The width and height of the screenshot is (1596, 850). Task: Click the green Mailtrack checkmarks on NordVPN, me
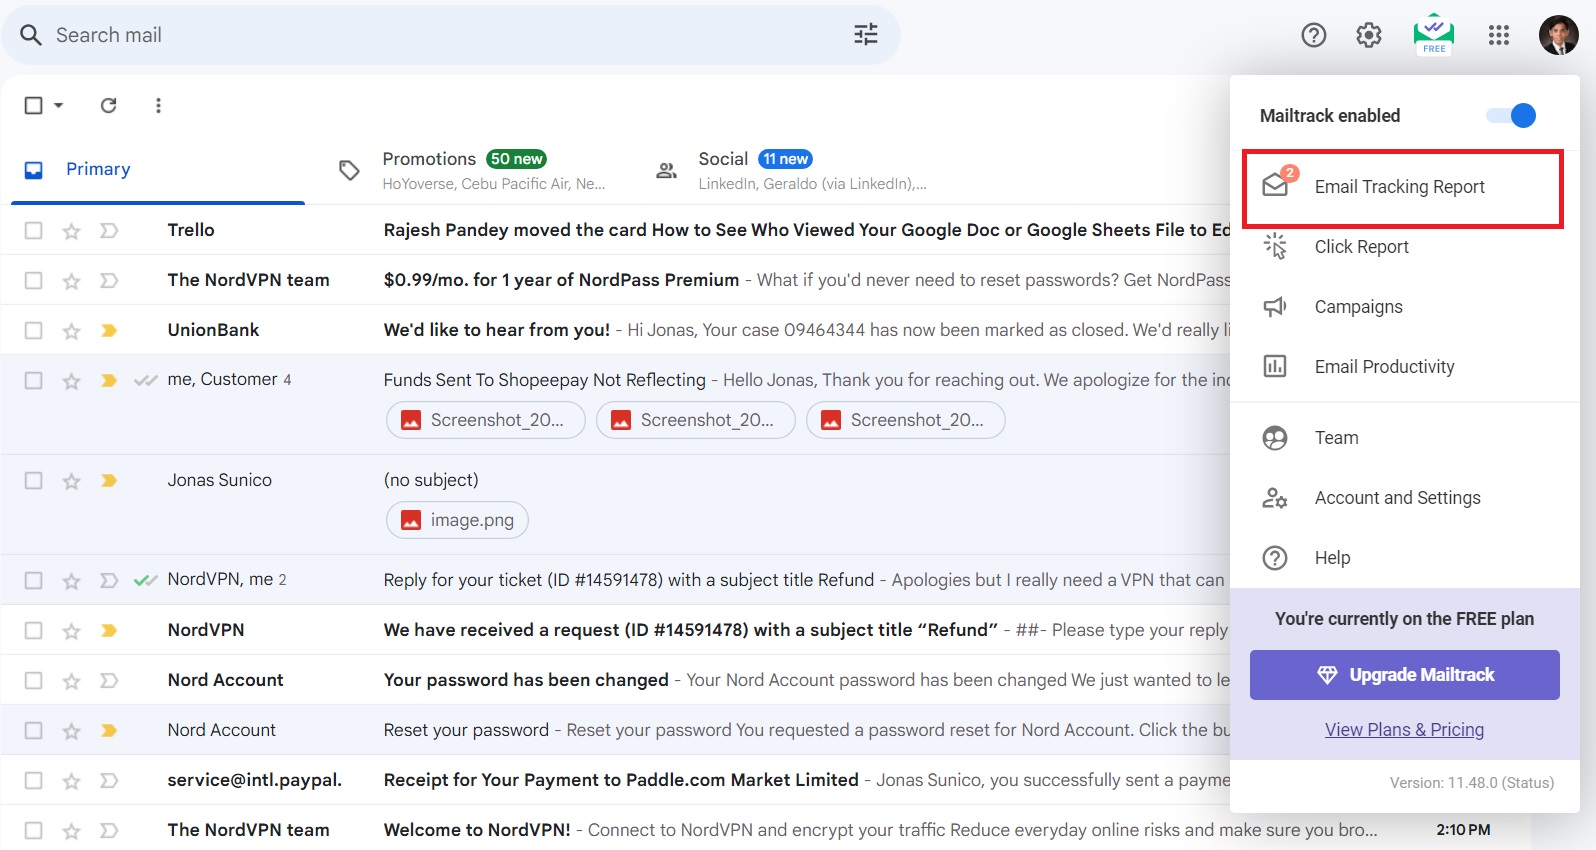[146, 580]
